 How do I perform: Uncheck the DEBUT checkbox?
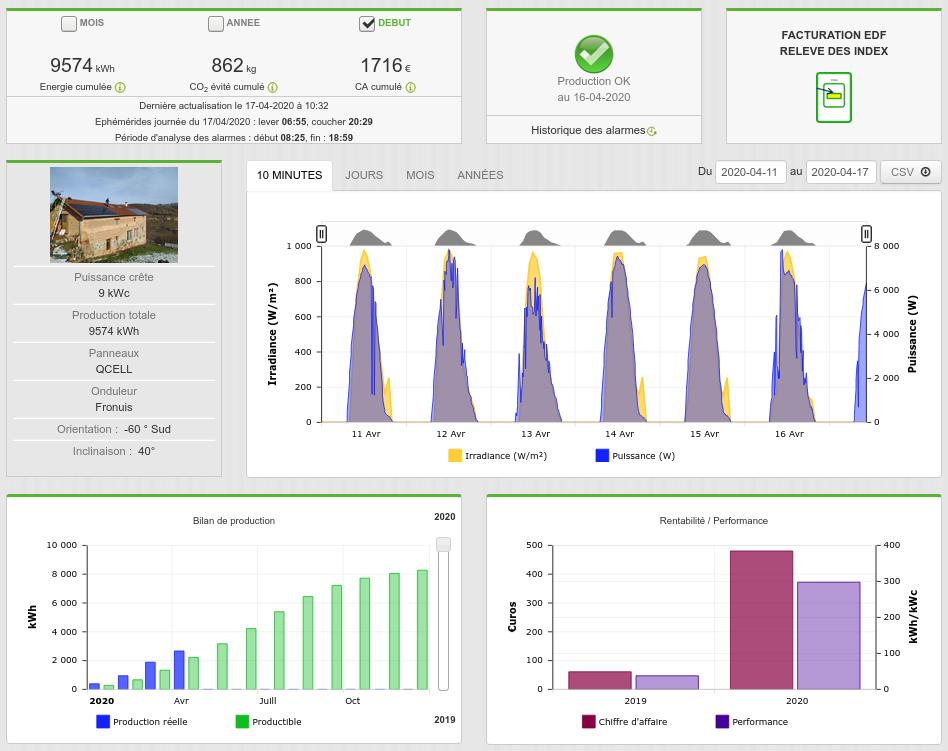point(367,23)
